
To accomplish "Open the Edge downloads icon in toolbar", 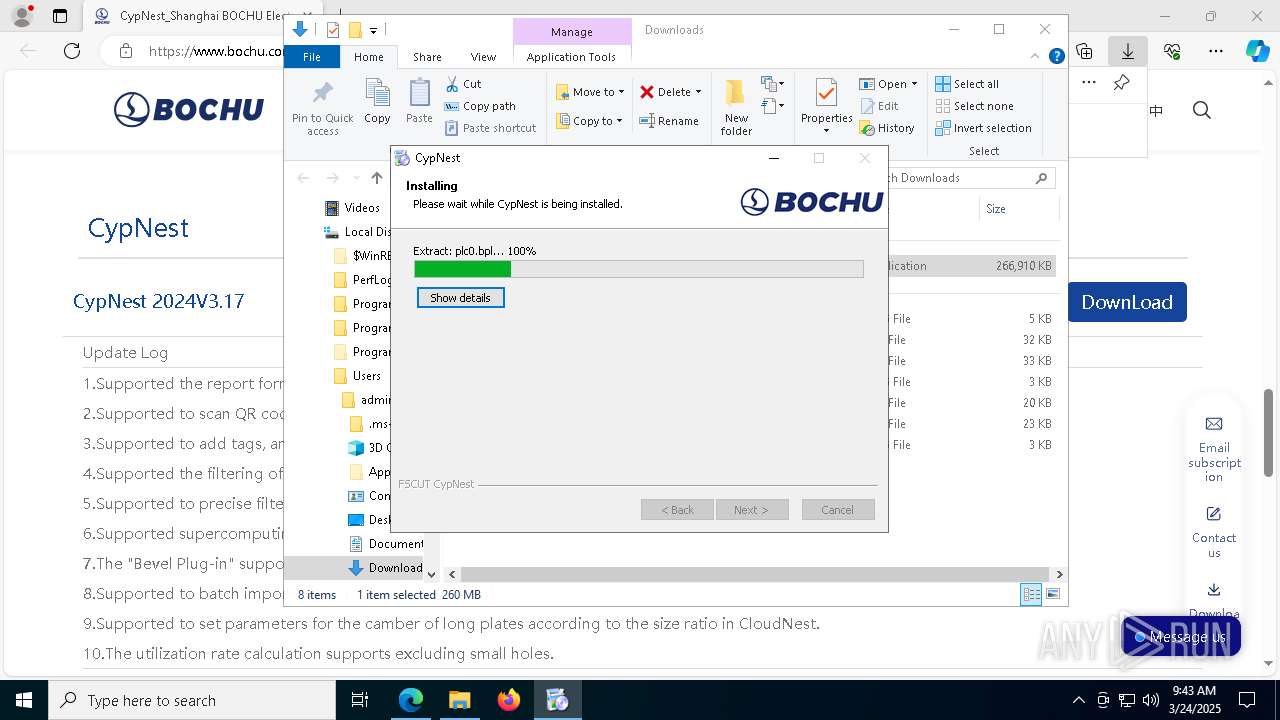I will (x=1128, y=51).
